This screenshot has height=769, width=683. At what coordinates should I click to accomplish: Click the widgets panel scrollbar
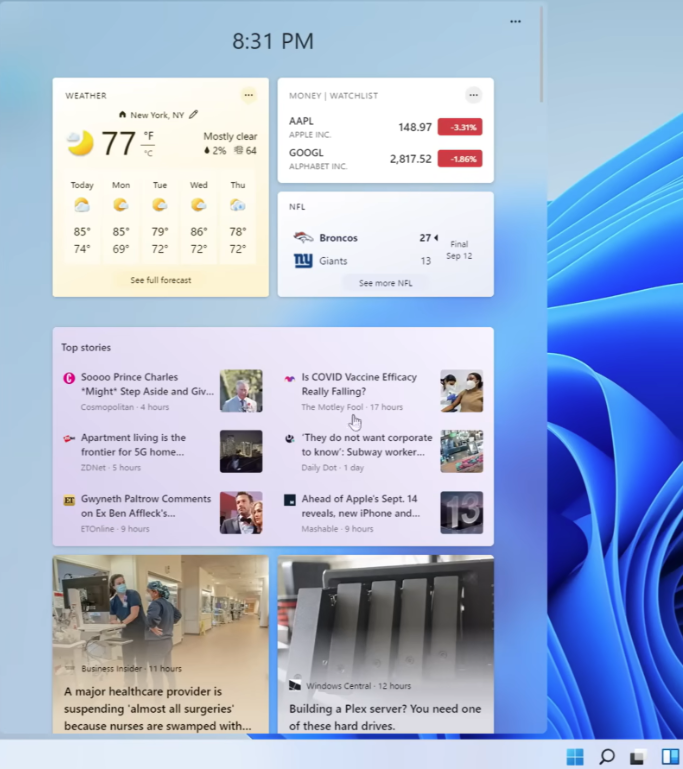pyautogui.click(x=541, y=54)
